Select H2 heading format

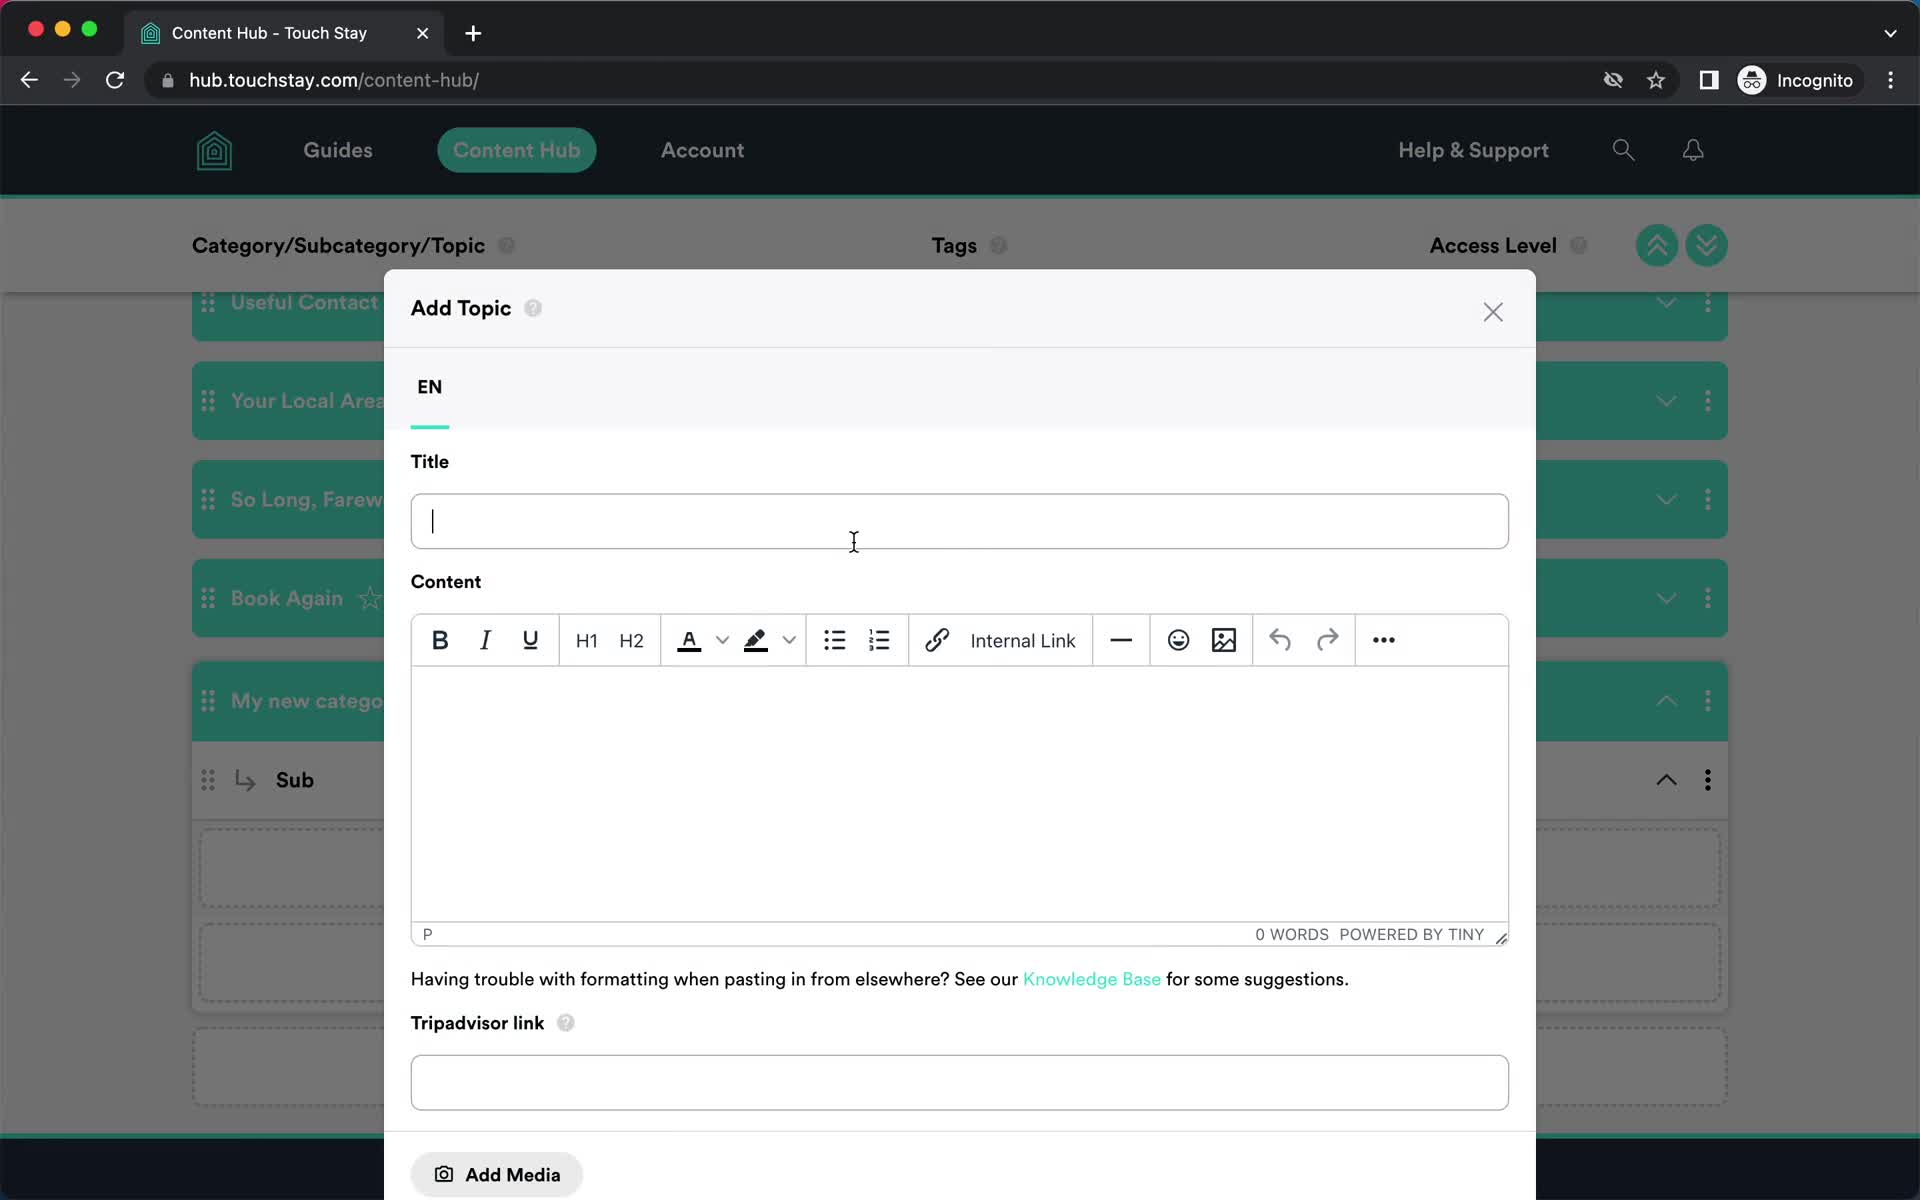632,640
